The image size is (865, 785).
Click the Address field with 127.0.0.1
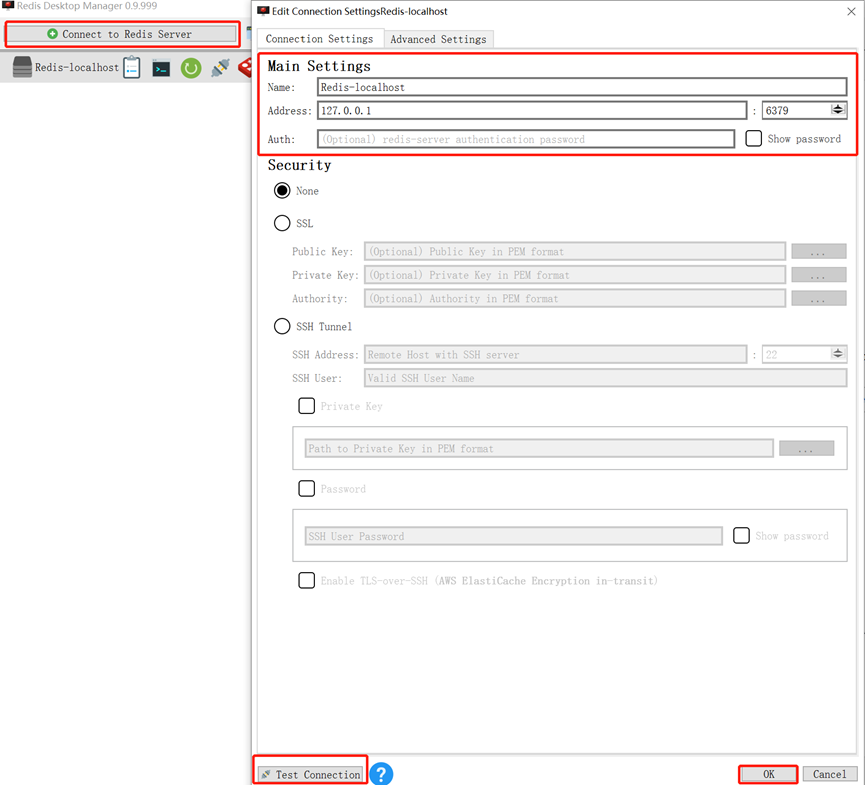click(532, 111)
